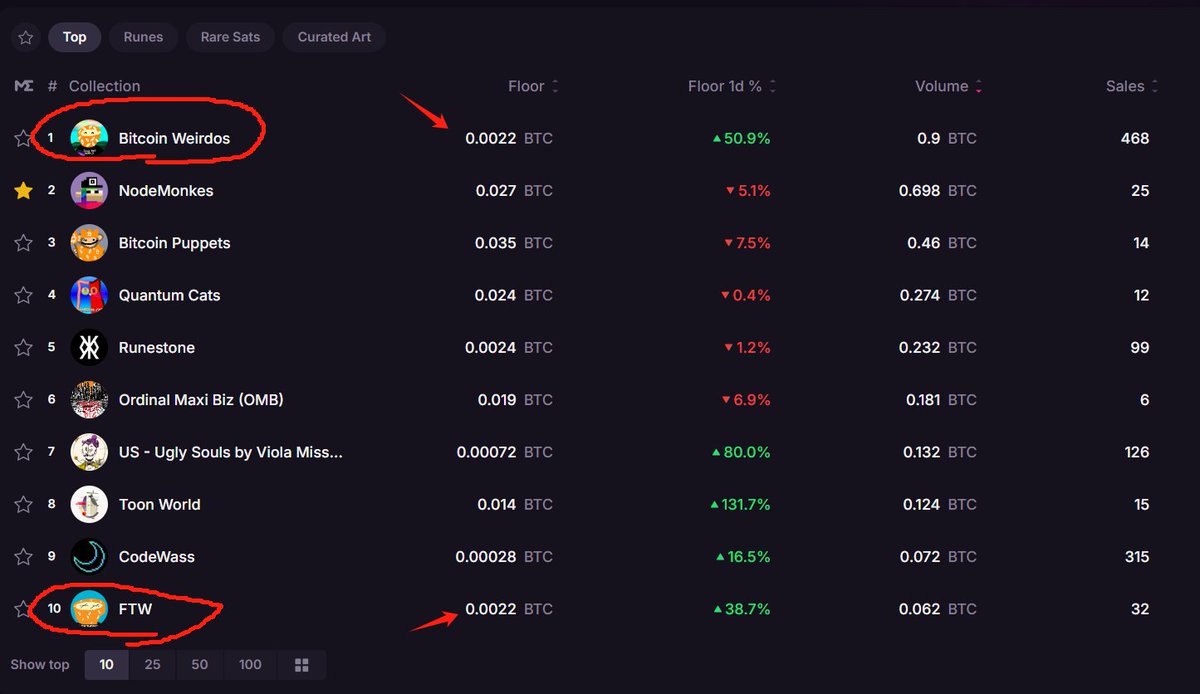This screenshot has width=1200, height=694.
Task: Open the favorites star filter at top
Action: 25,38
